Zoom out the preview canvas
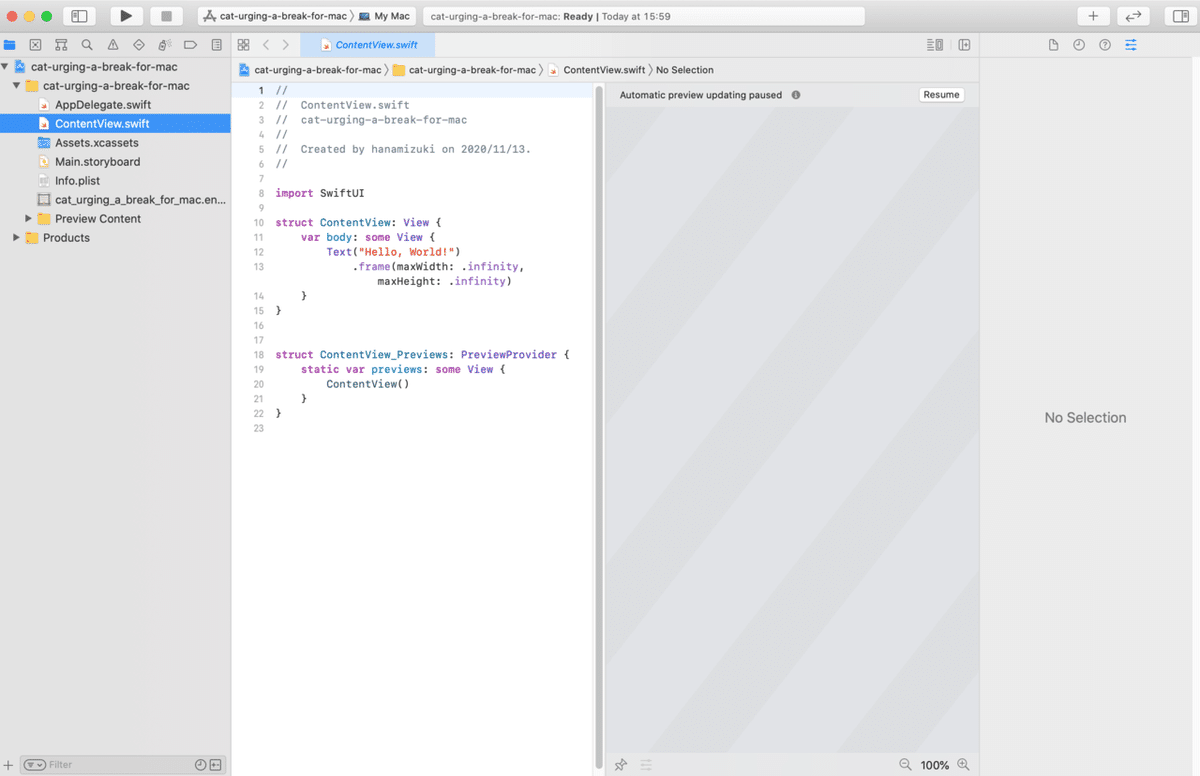The image size is (1200, 776). pyautogui.click(x=905, y=765)
